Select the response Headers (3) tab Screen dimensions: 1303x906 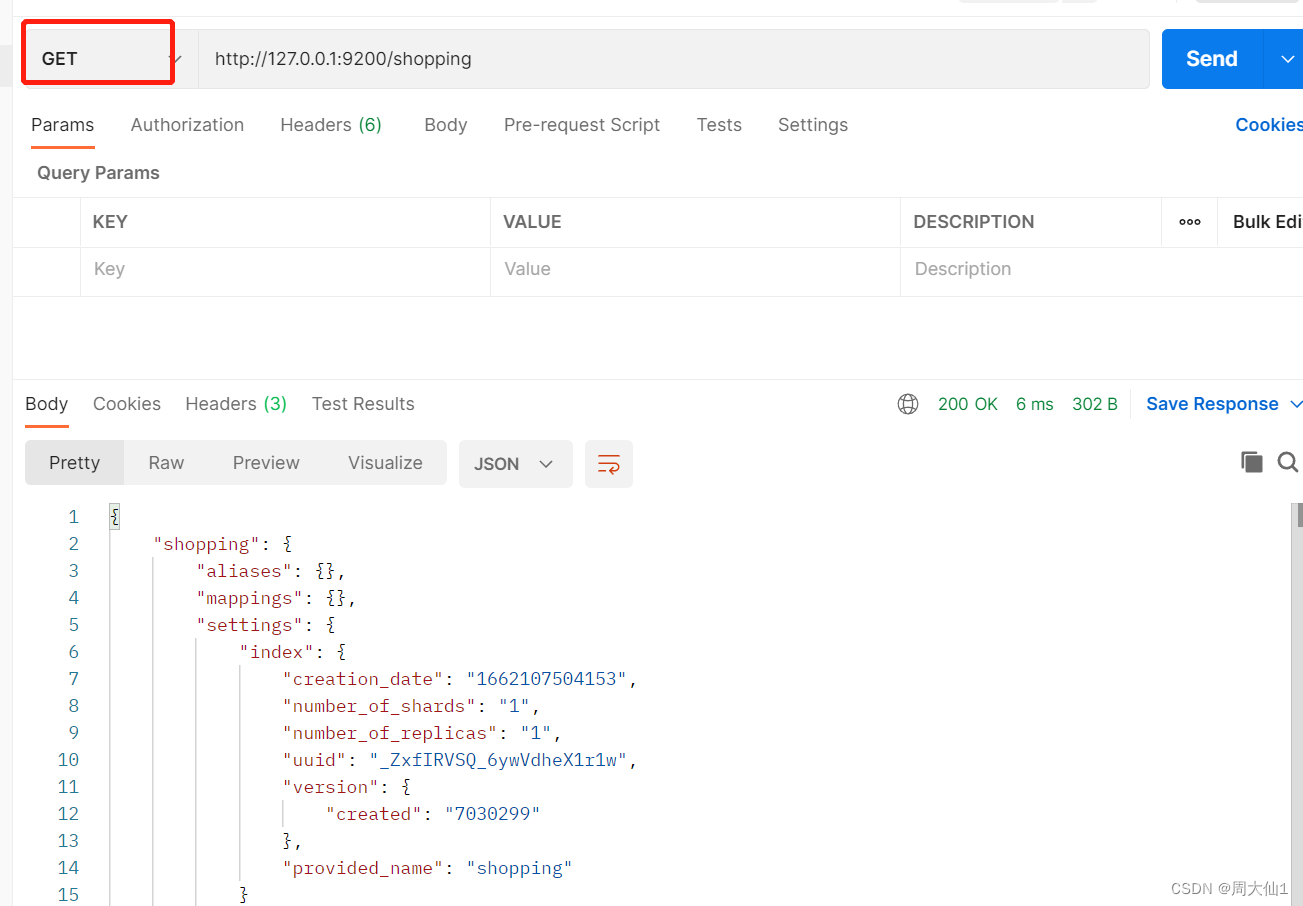(236, 404)
